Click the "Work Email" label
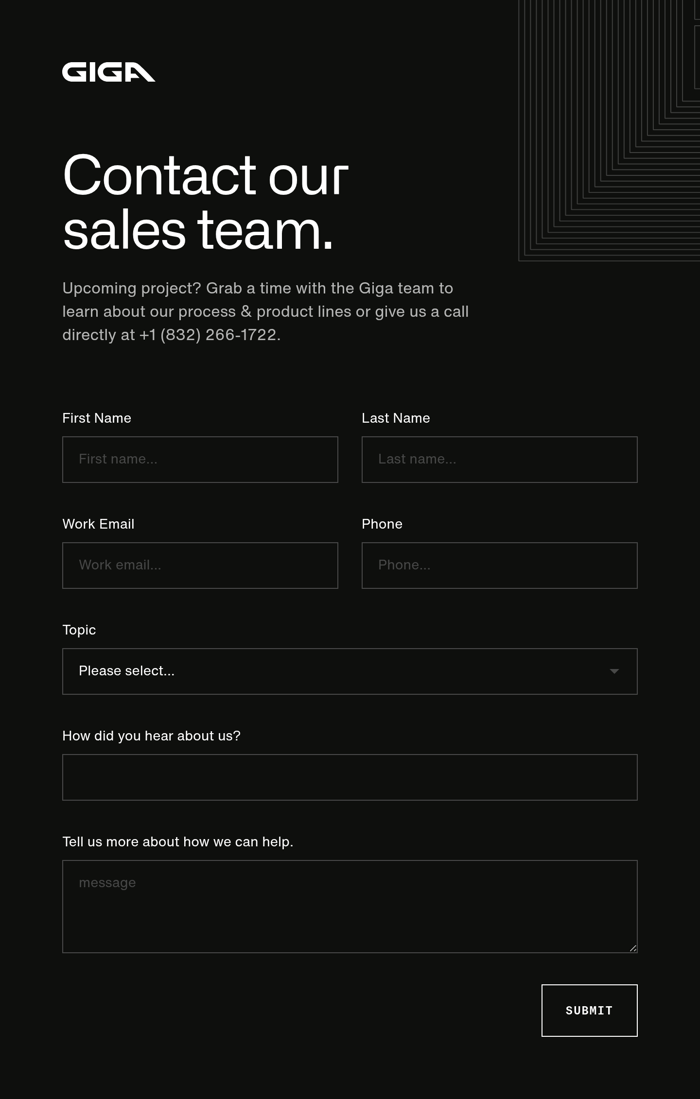Screen dimensions: 700x1099 click(x=98, y=524)
